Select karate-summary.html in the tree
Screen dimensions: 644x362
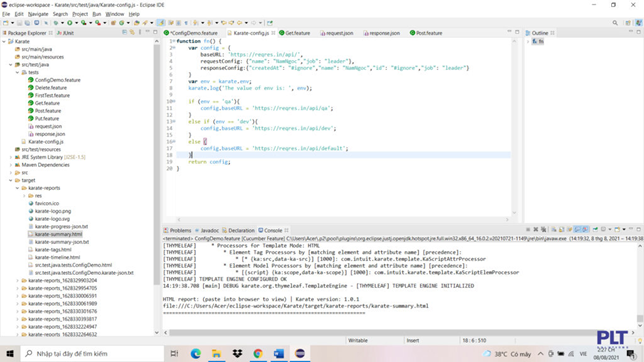pyautogui.click(x=55, y=234)
